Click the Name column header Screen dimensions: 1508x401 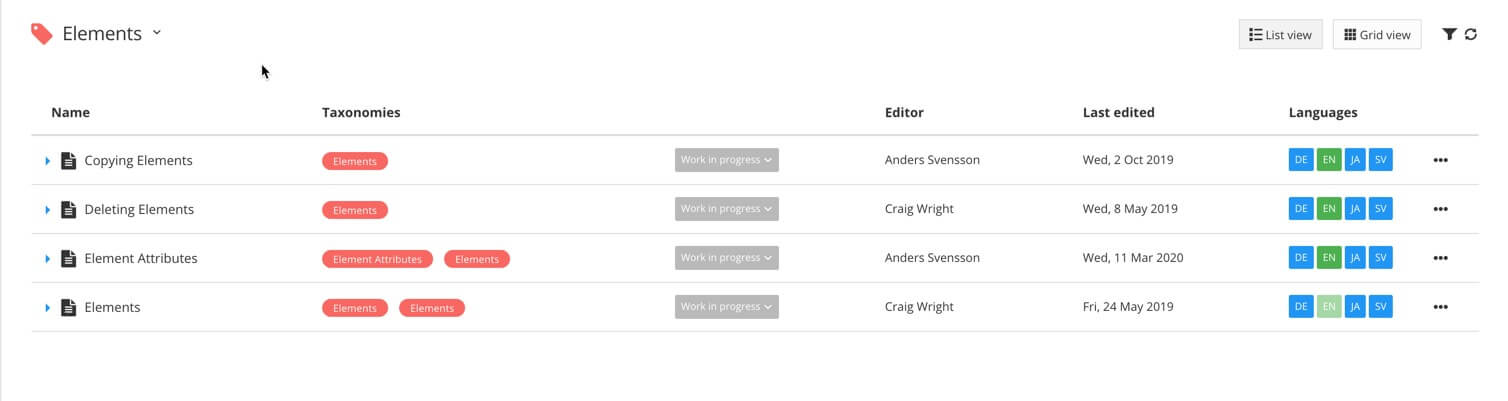point(70,112)
